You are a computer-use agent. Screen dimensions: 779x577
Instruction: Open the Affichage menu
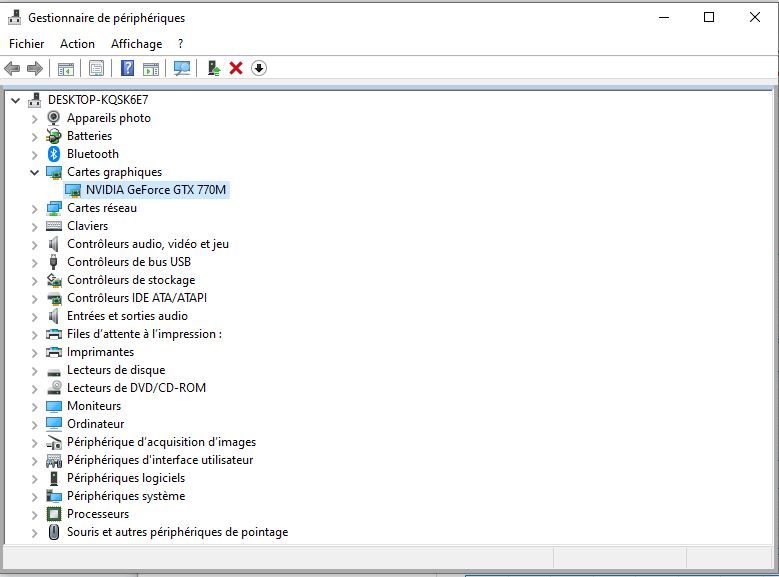click(137, 44)
